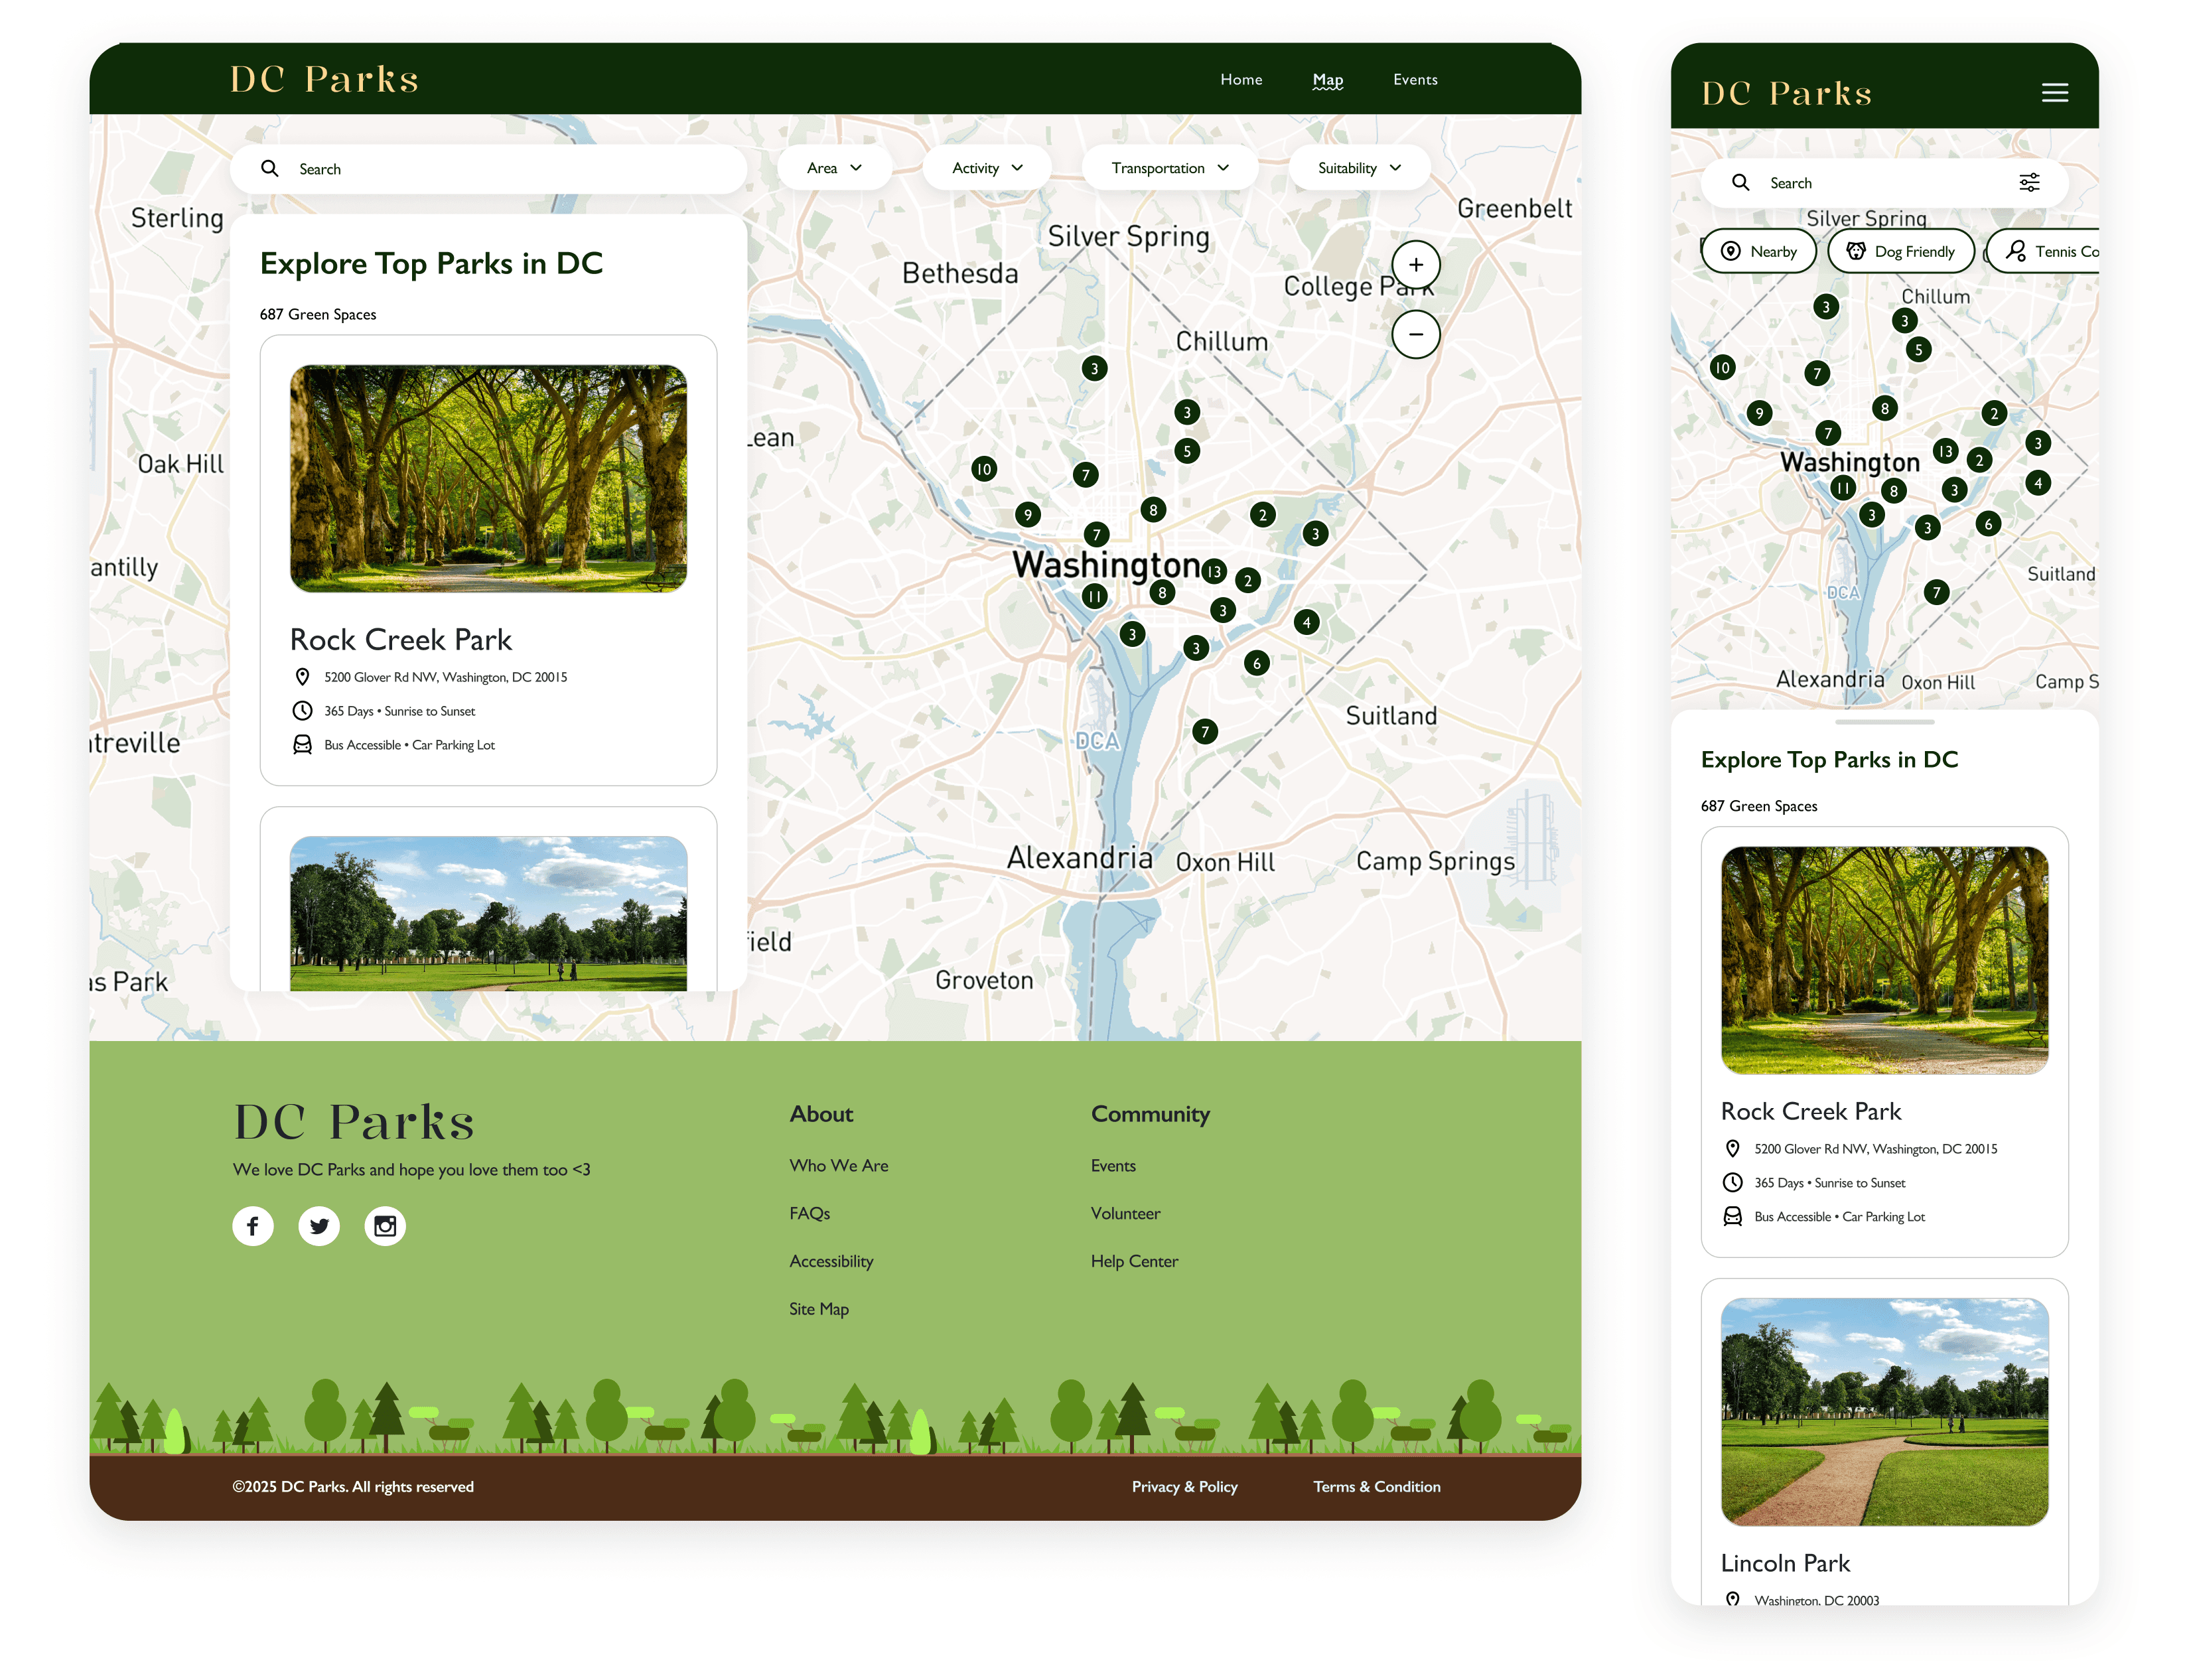Open the Events nav item

[1414, 80]
